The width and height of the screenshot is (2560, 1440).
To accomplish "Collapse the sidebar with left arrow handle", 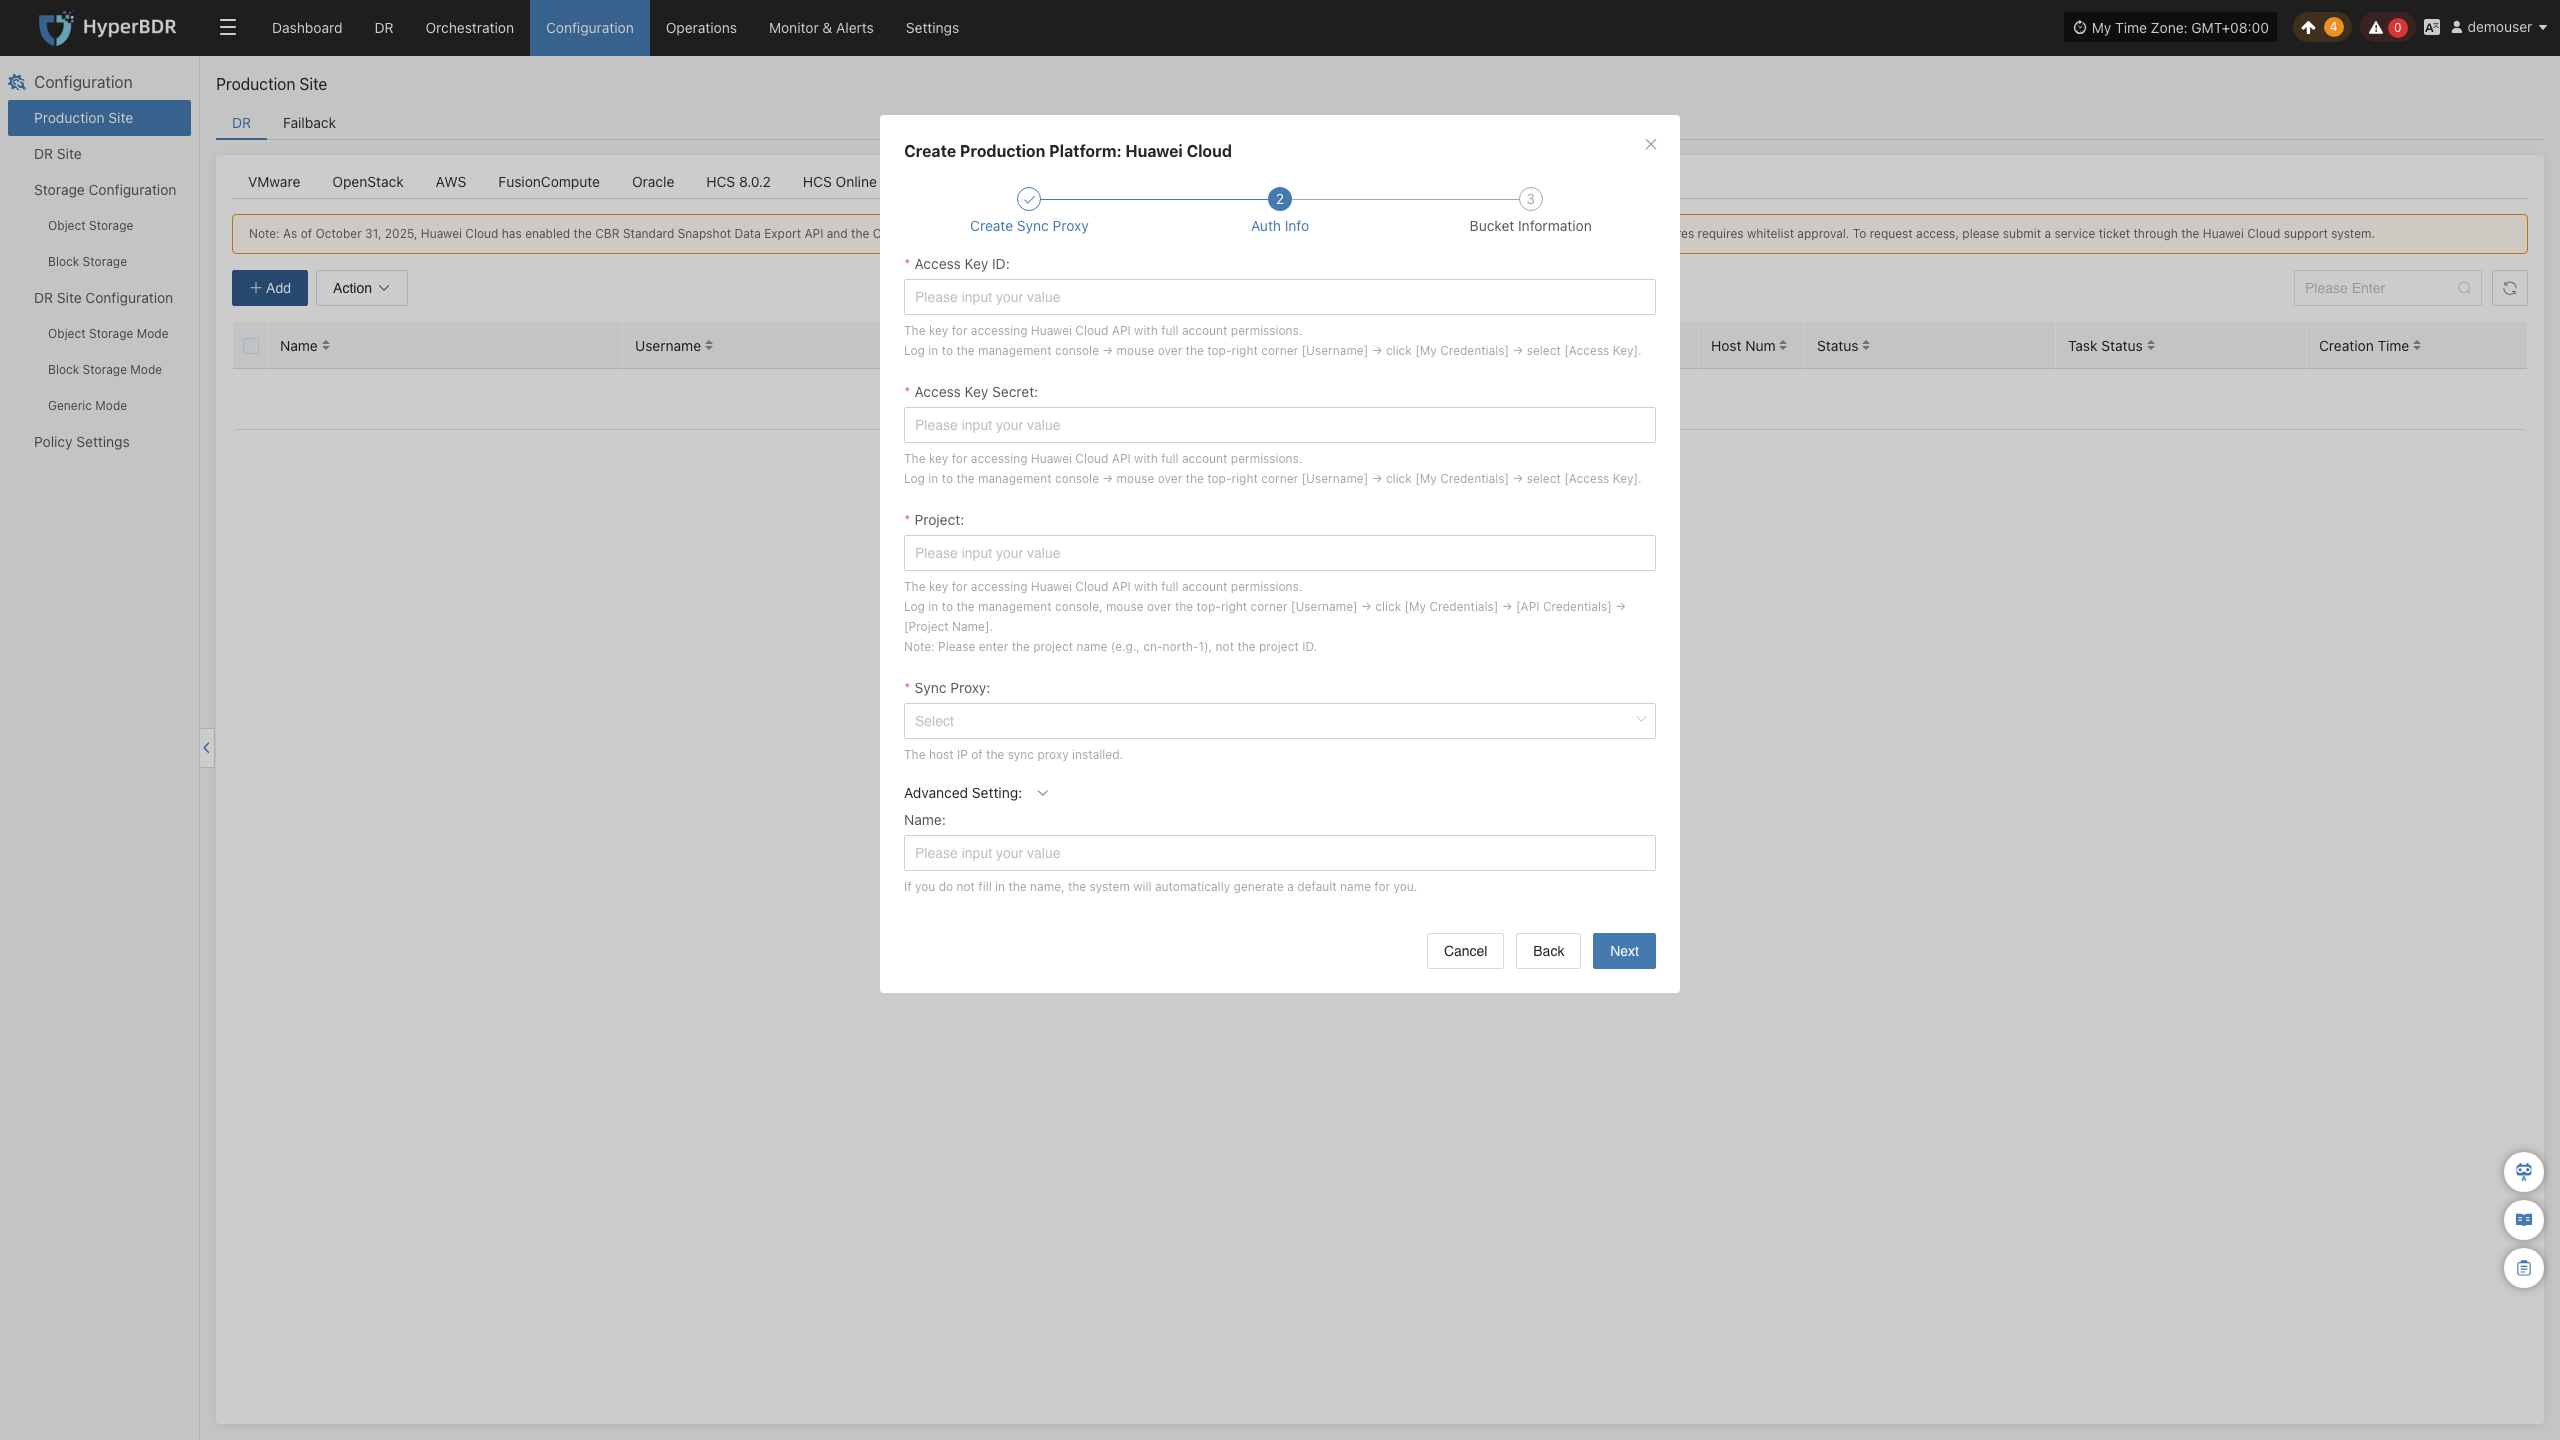I will [207, 747].
